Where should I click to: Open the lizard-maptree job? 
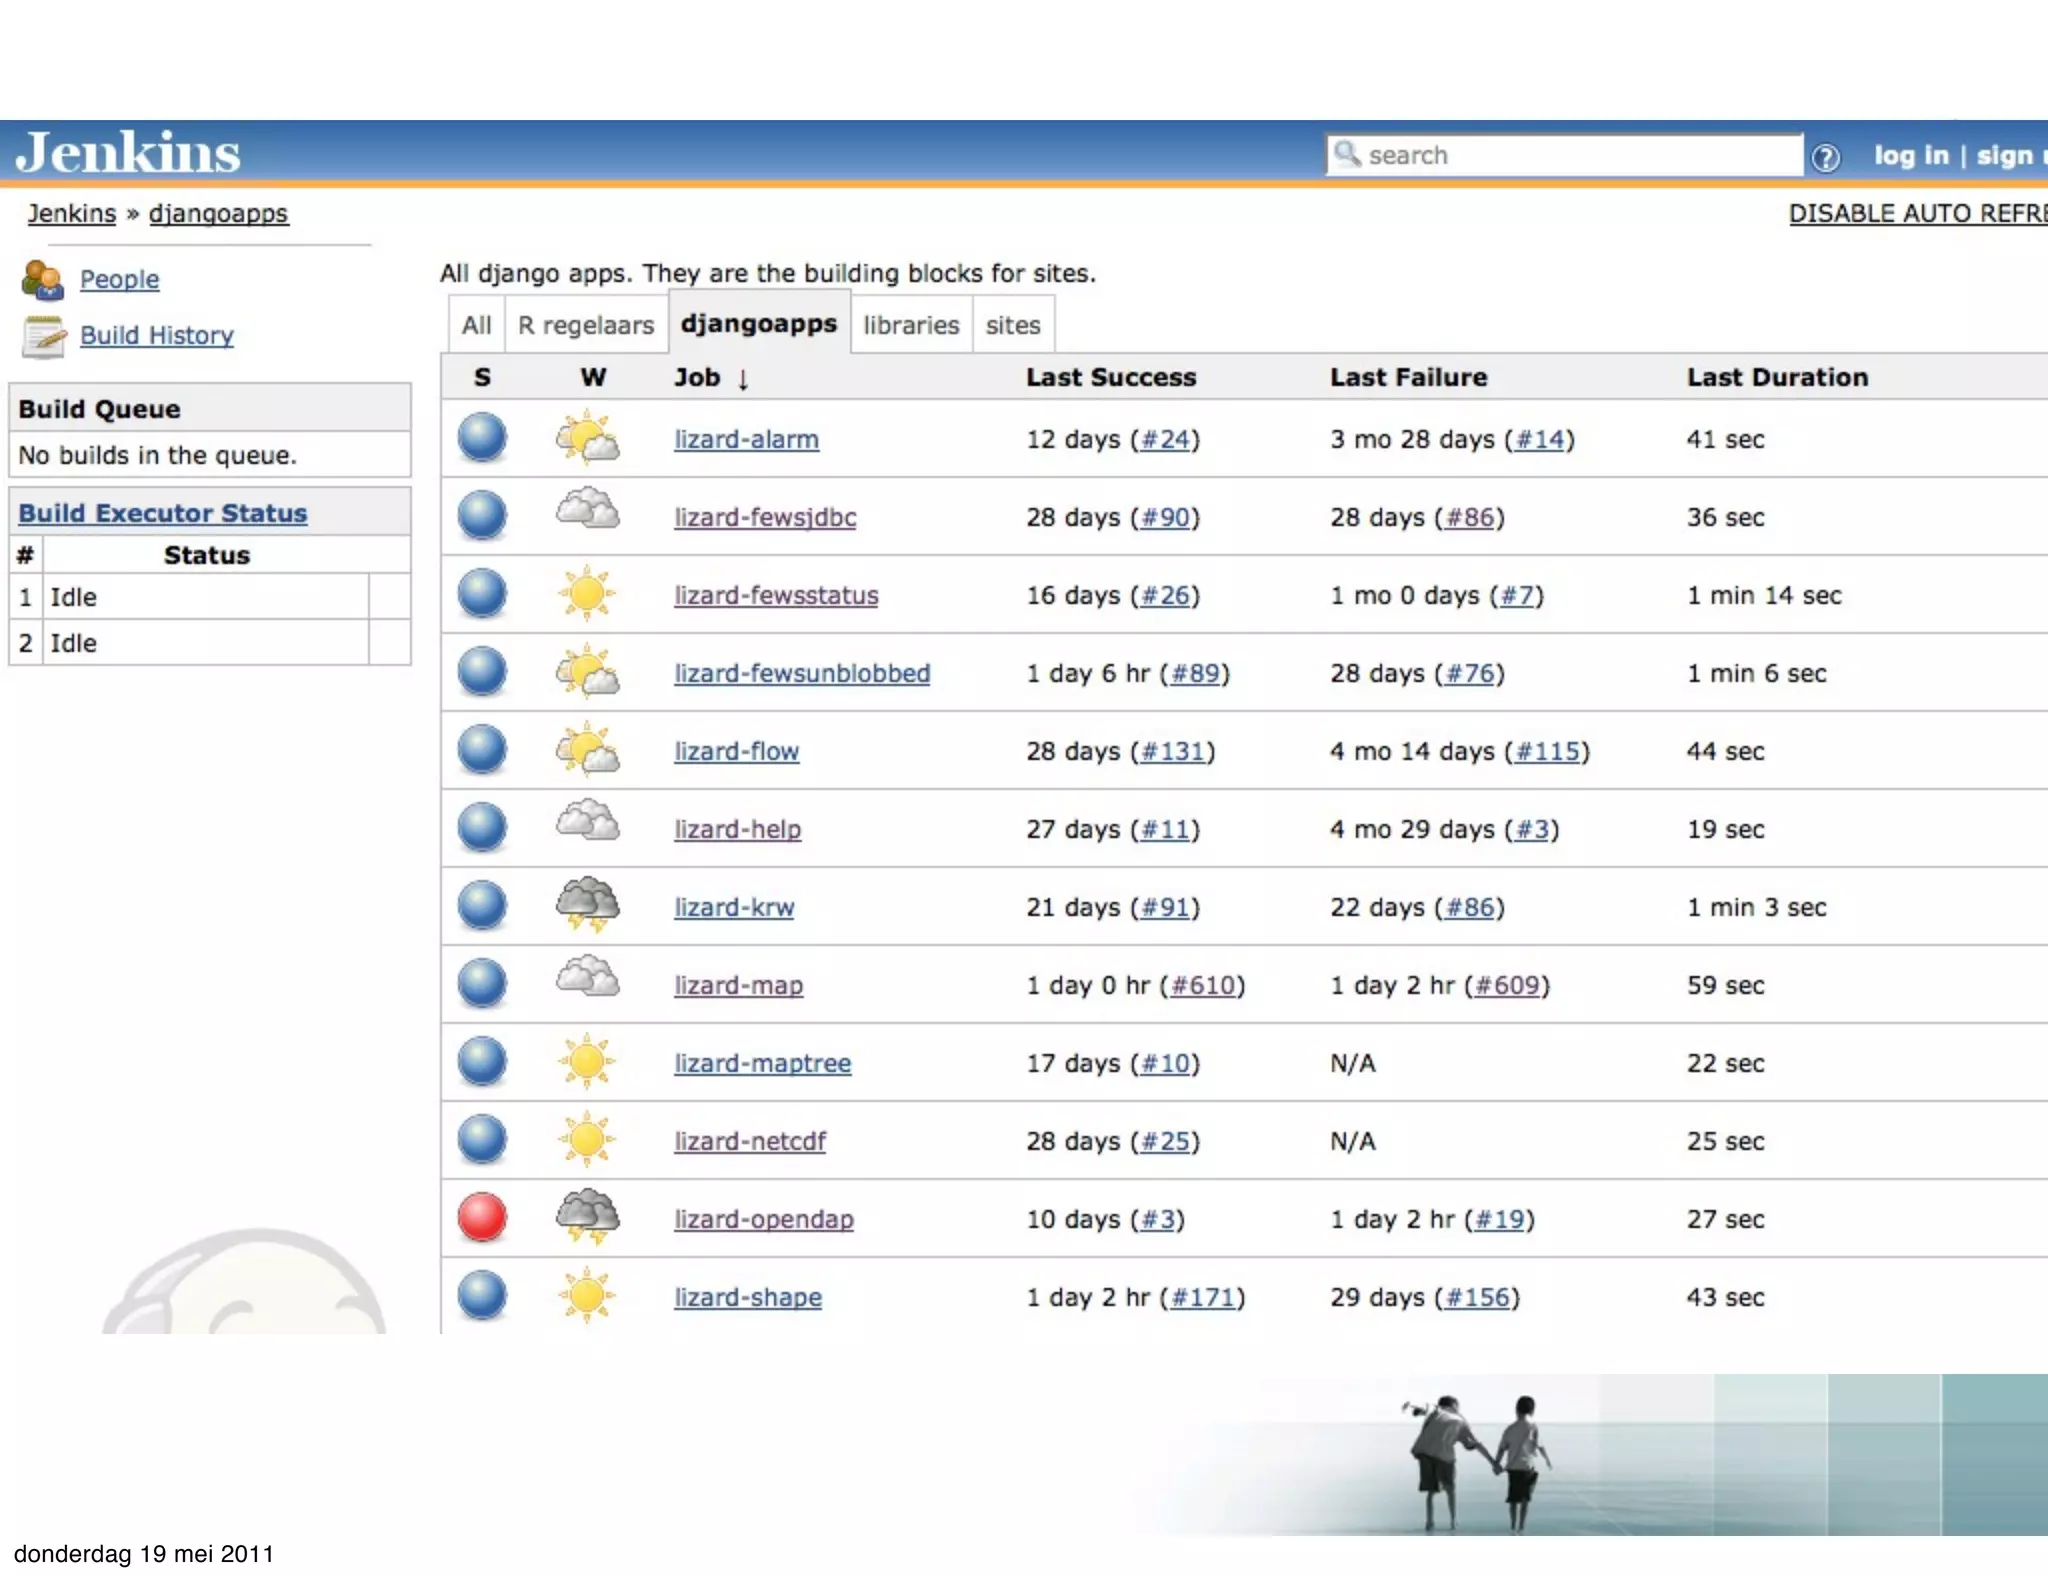click(x=762, y=1063)
